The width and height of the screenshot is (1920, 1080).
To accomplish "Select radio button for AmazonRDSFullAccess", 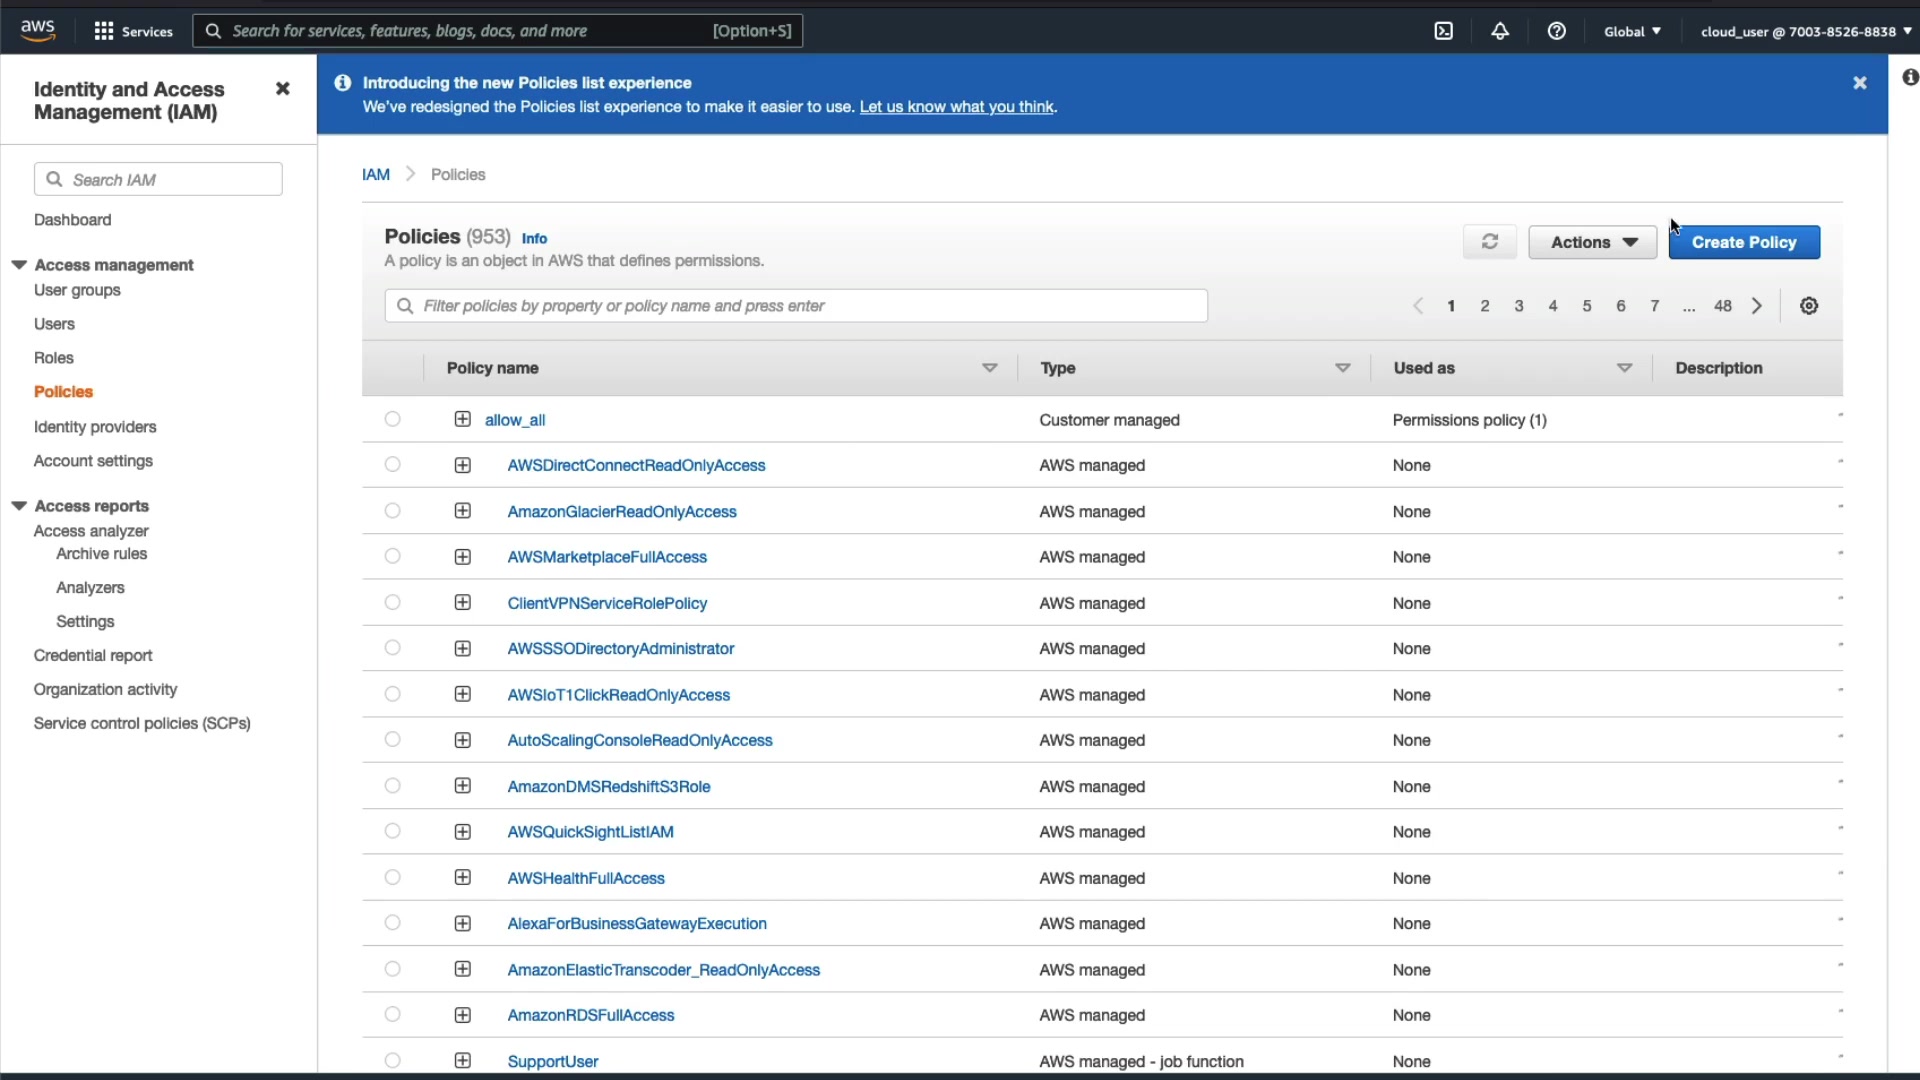I will (x=392, y=1014).
